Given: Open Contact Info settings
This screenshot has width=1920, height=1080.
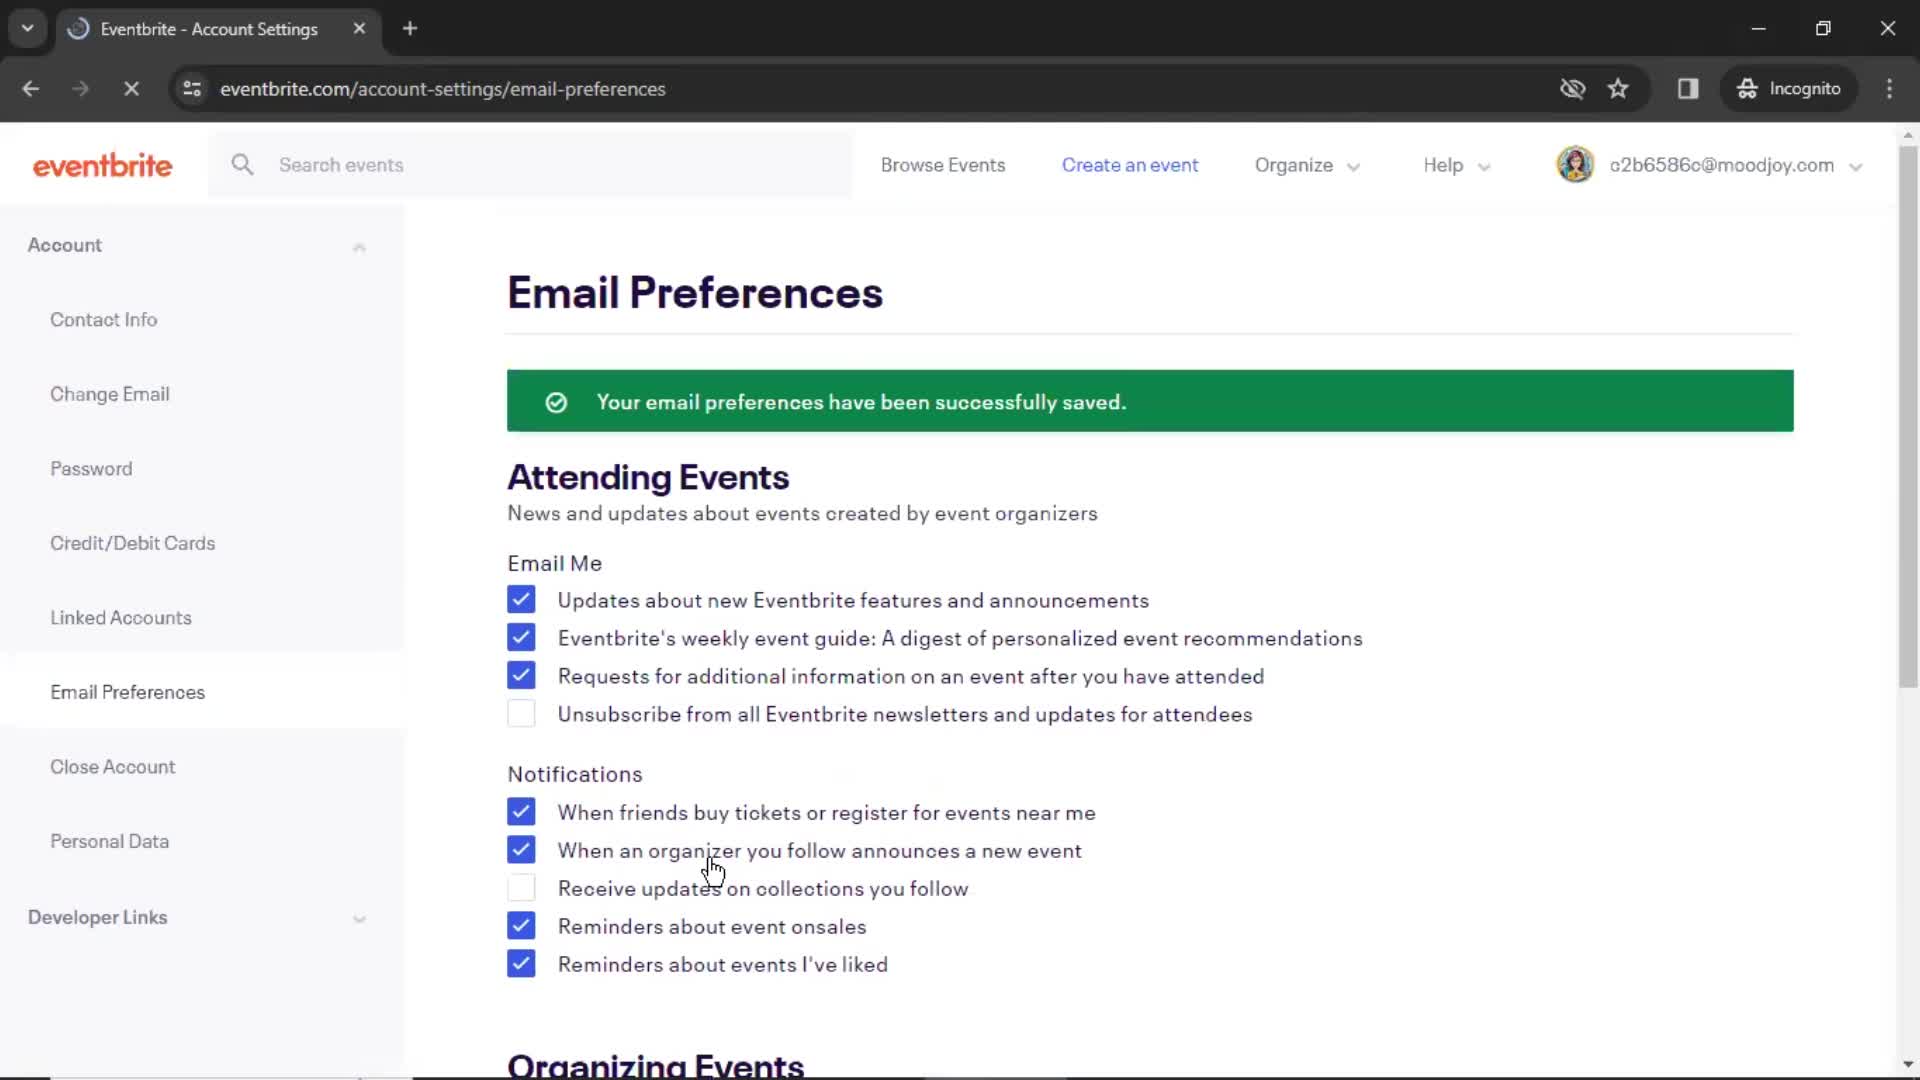Looking at the screenshot, I should tap(104, 320).
